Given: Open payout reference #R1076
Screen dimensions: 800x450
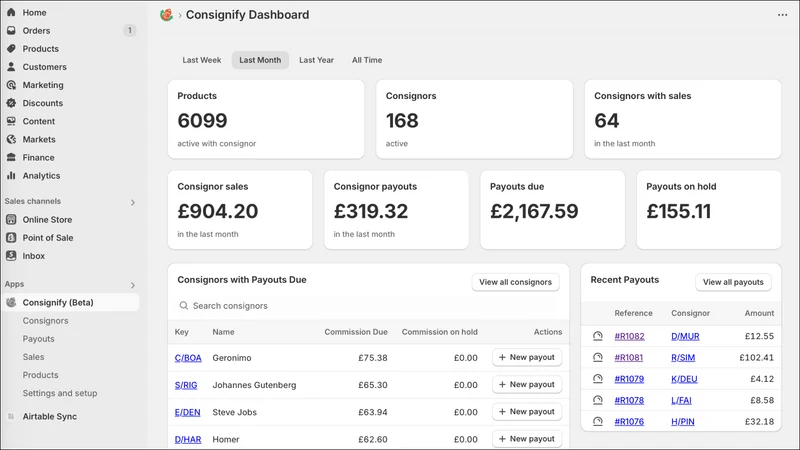Looking at the screenshot, I should (x=629, y=422).
